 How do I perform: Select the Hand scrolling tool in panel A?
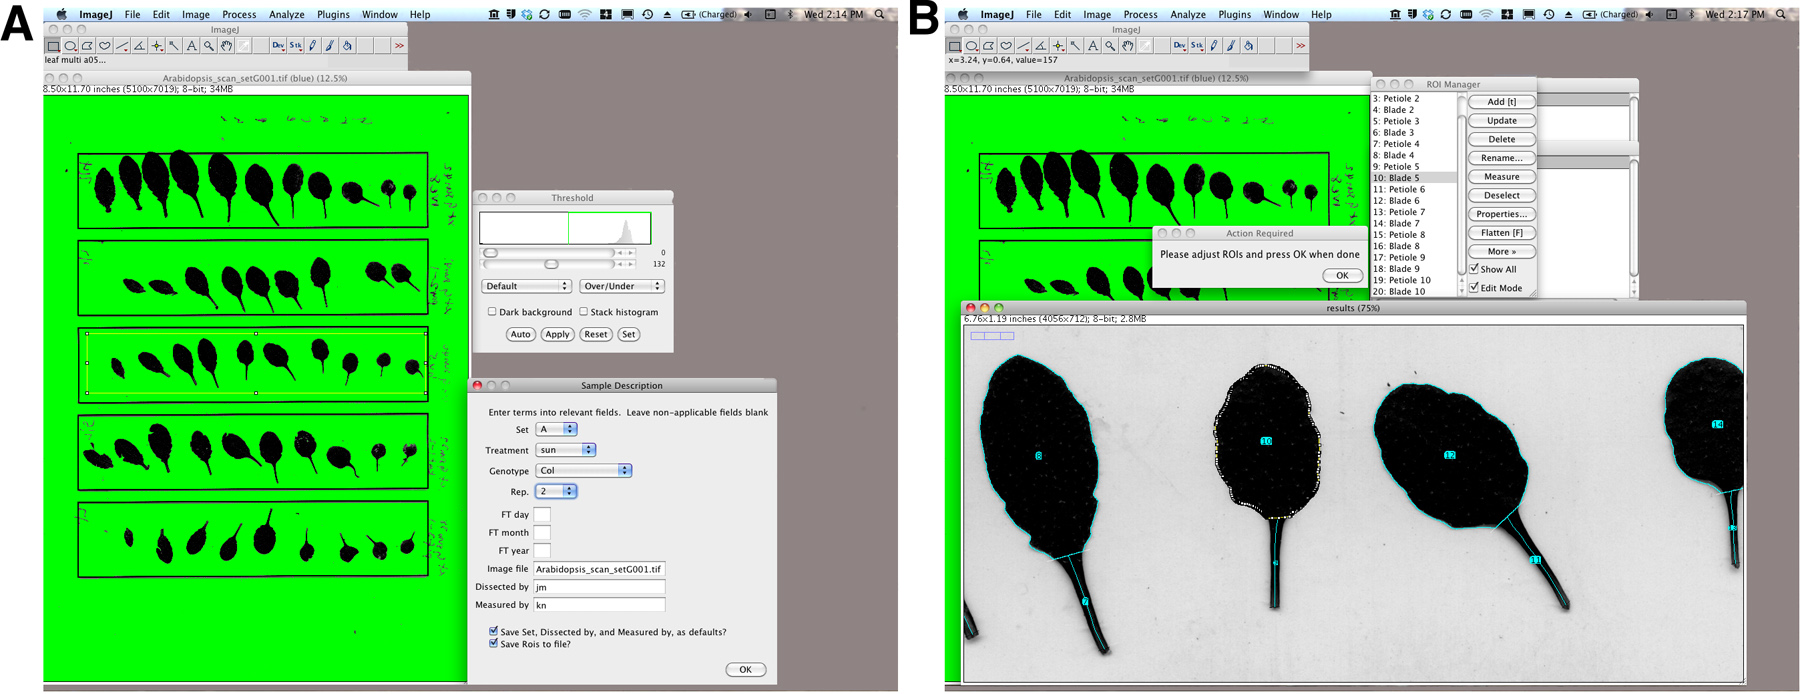(x=226, y=46)
